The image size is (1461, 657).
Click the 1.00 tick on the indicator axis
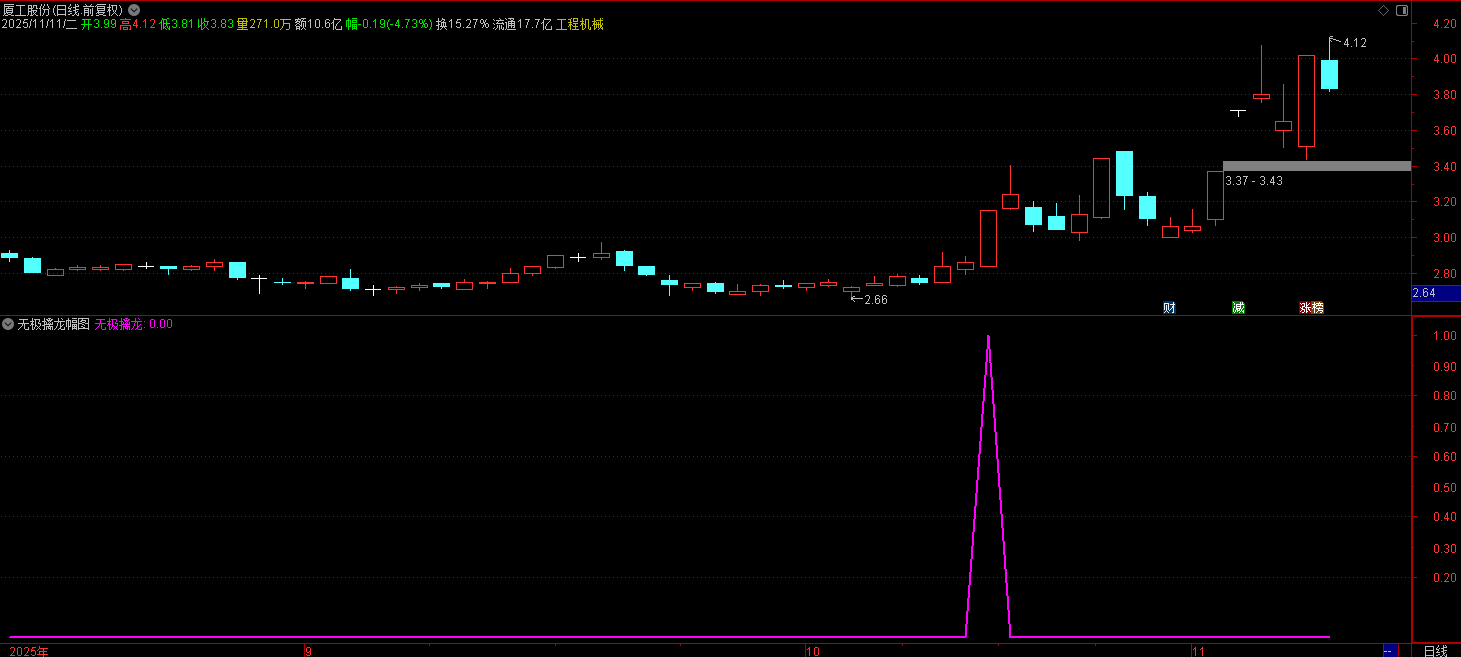1443,336
